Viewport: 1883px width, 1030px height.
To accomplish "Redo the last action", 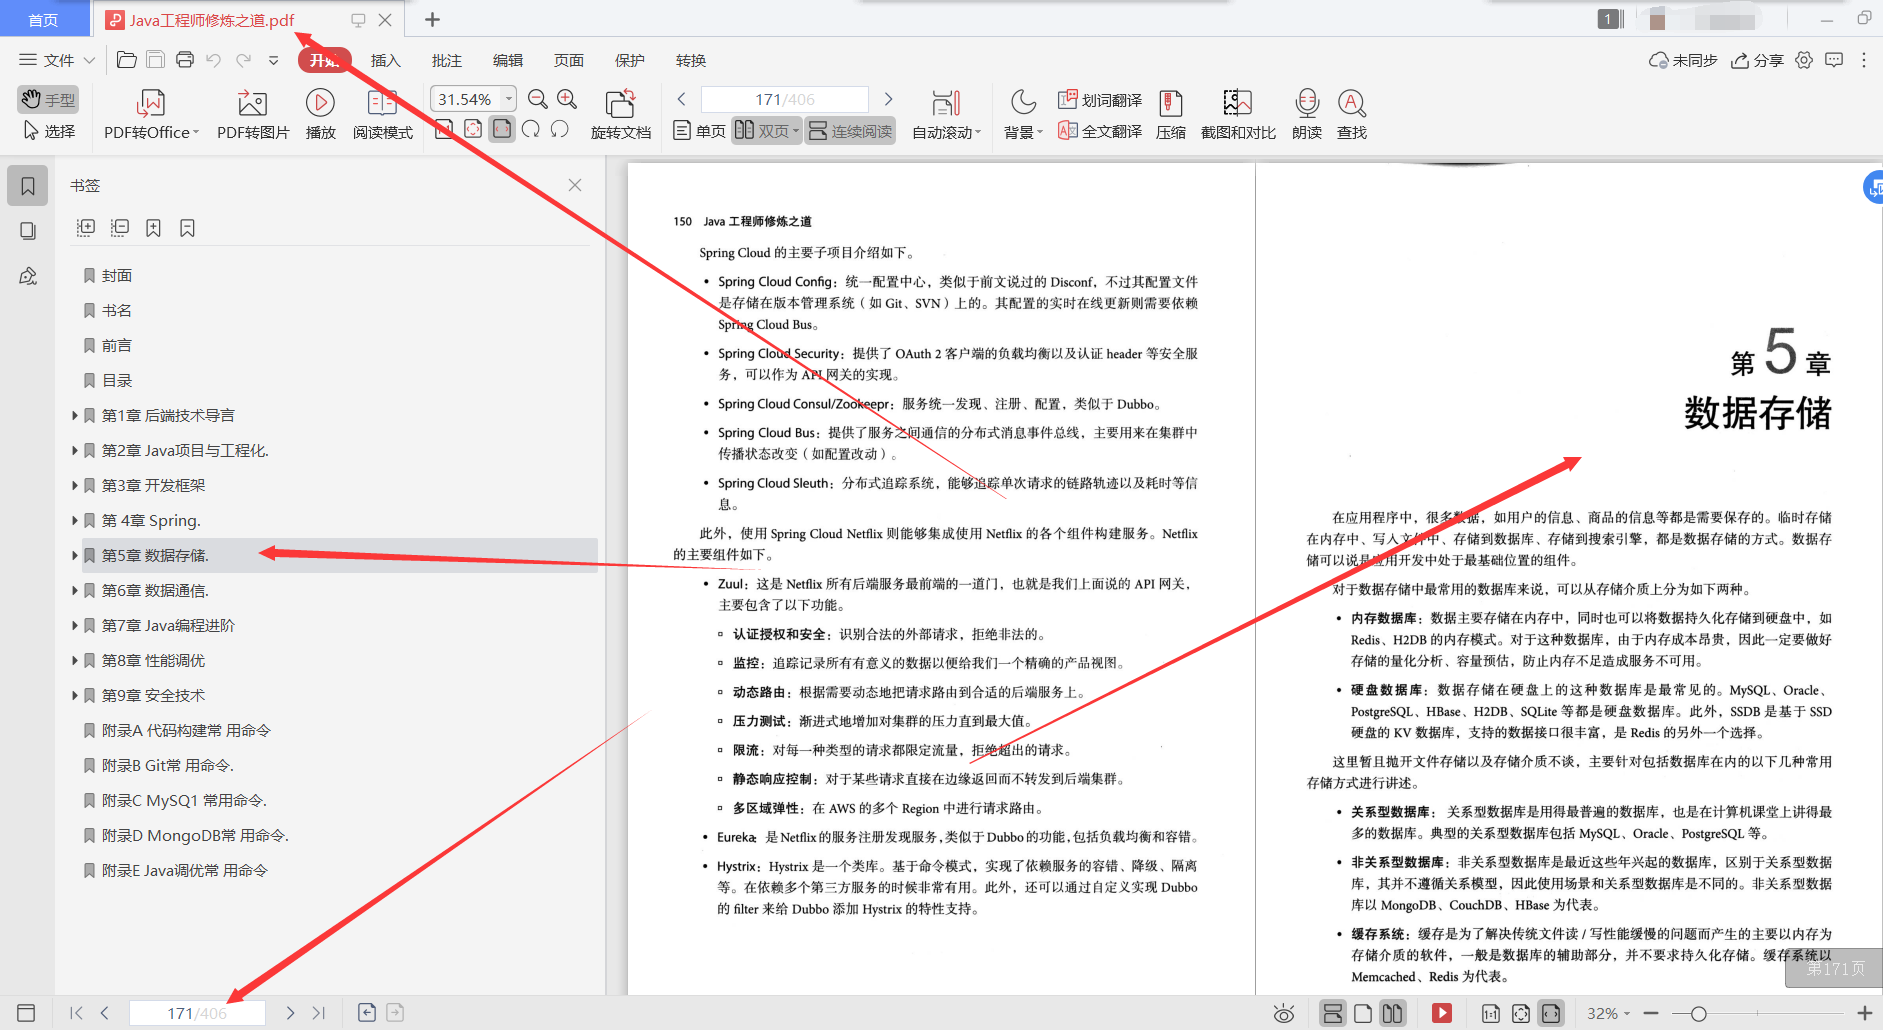I will pos(243,60).
